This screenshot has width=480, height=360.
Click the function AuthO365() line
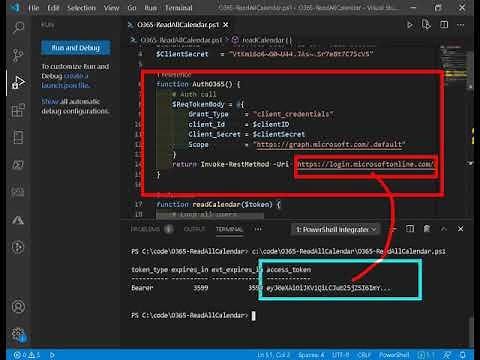tap(198, 84)
